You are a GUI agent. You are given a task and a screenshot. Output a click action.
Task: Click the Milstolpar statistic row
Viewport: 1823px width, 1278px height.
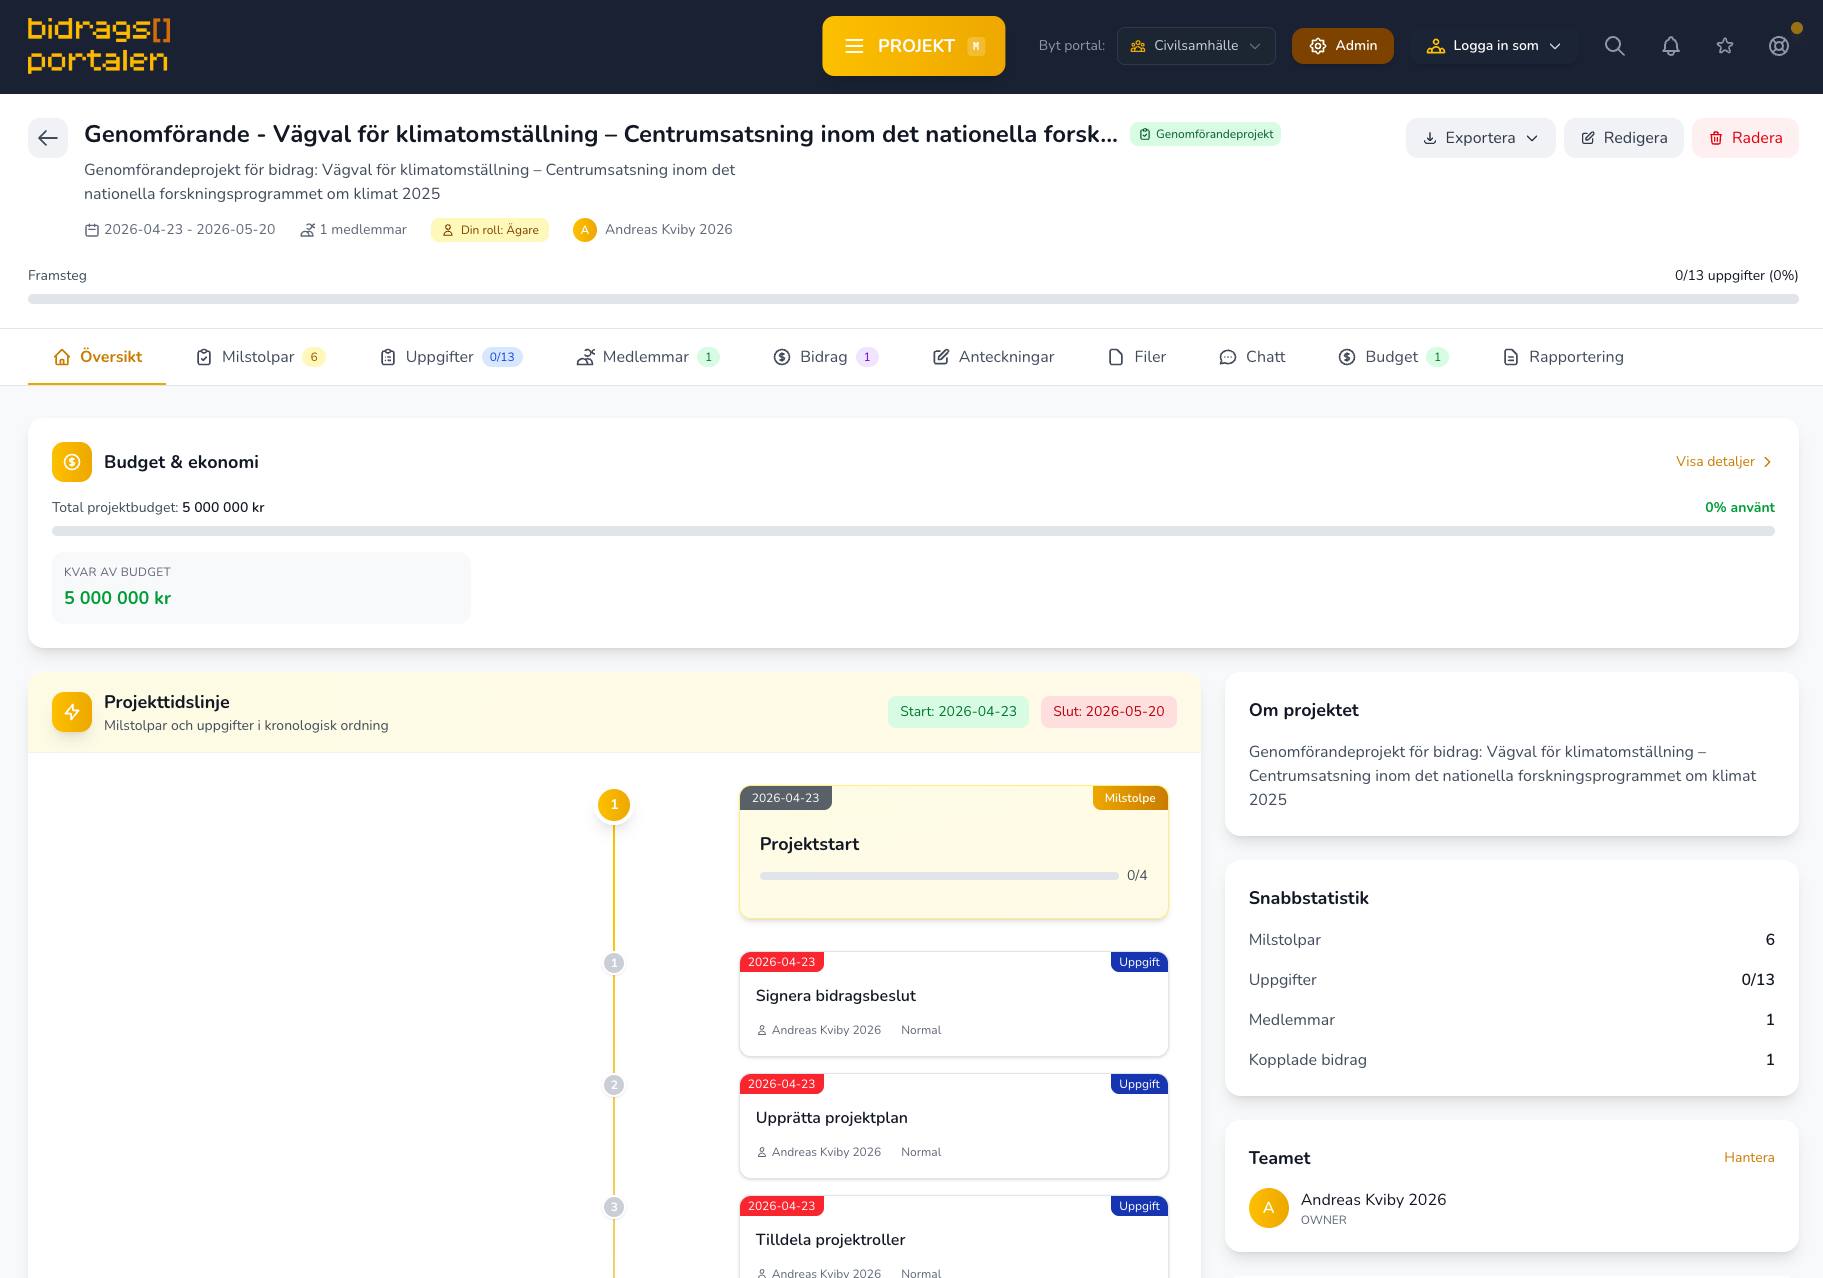(x=1512, y=940)
